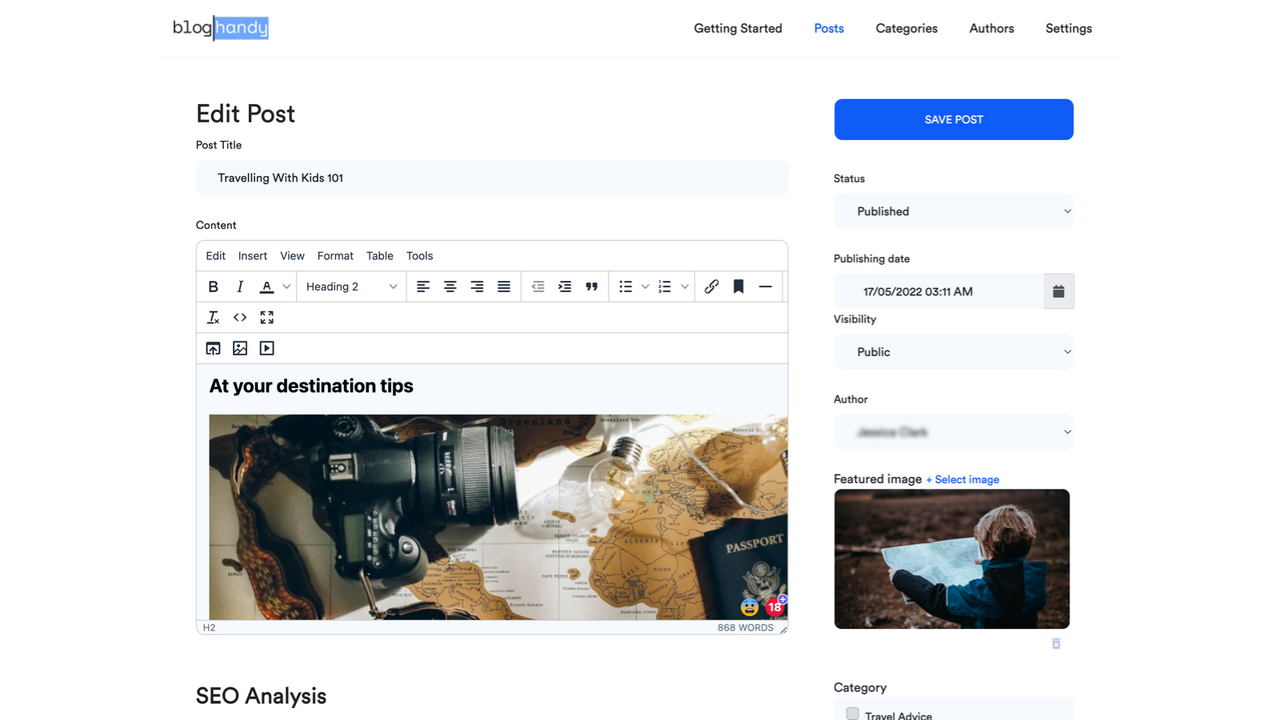Screen dimensions: 1280x720
Task: Clear text formatting
Action: [x=213, y=317]
